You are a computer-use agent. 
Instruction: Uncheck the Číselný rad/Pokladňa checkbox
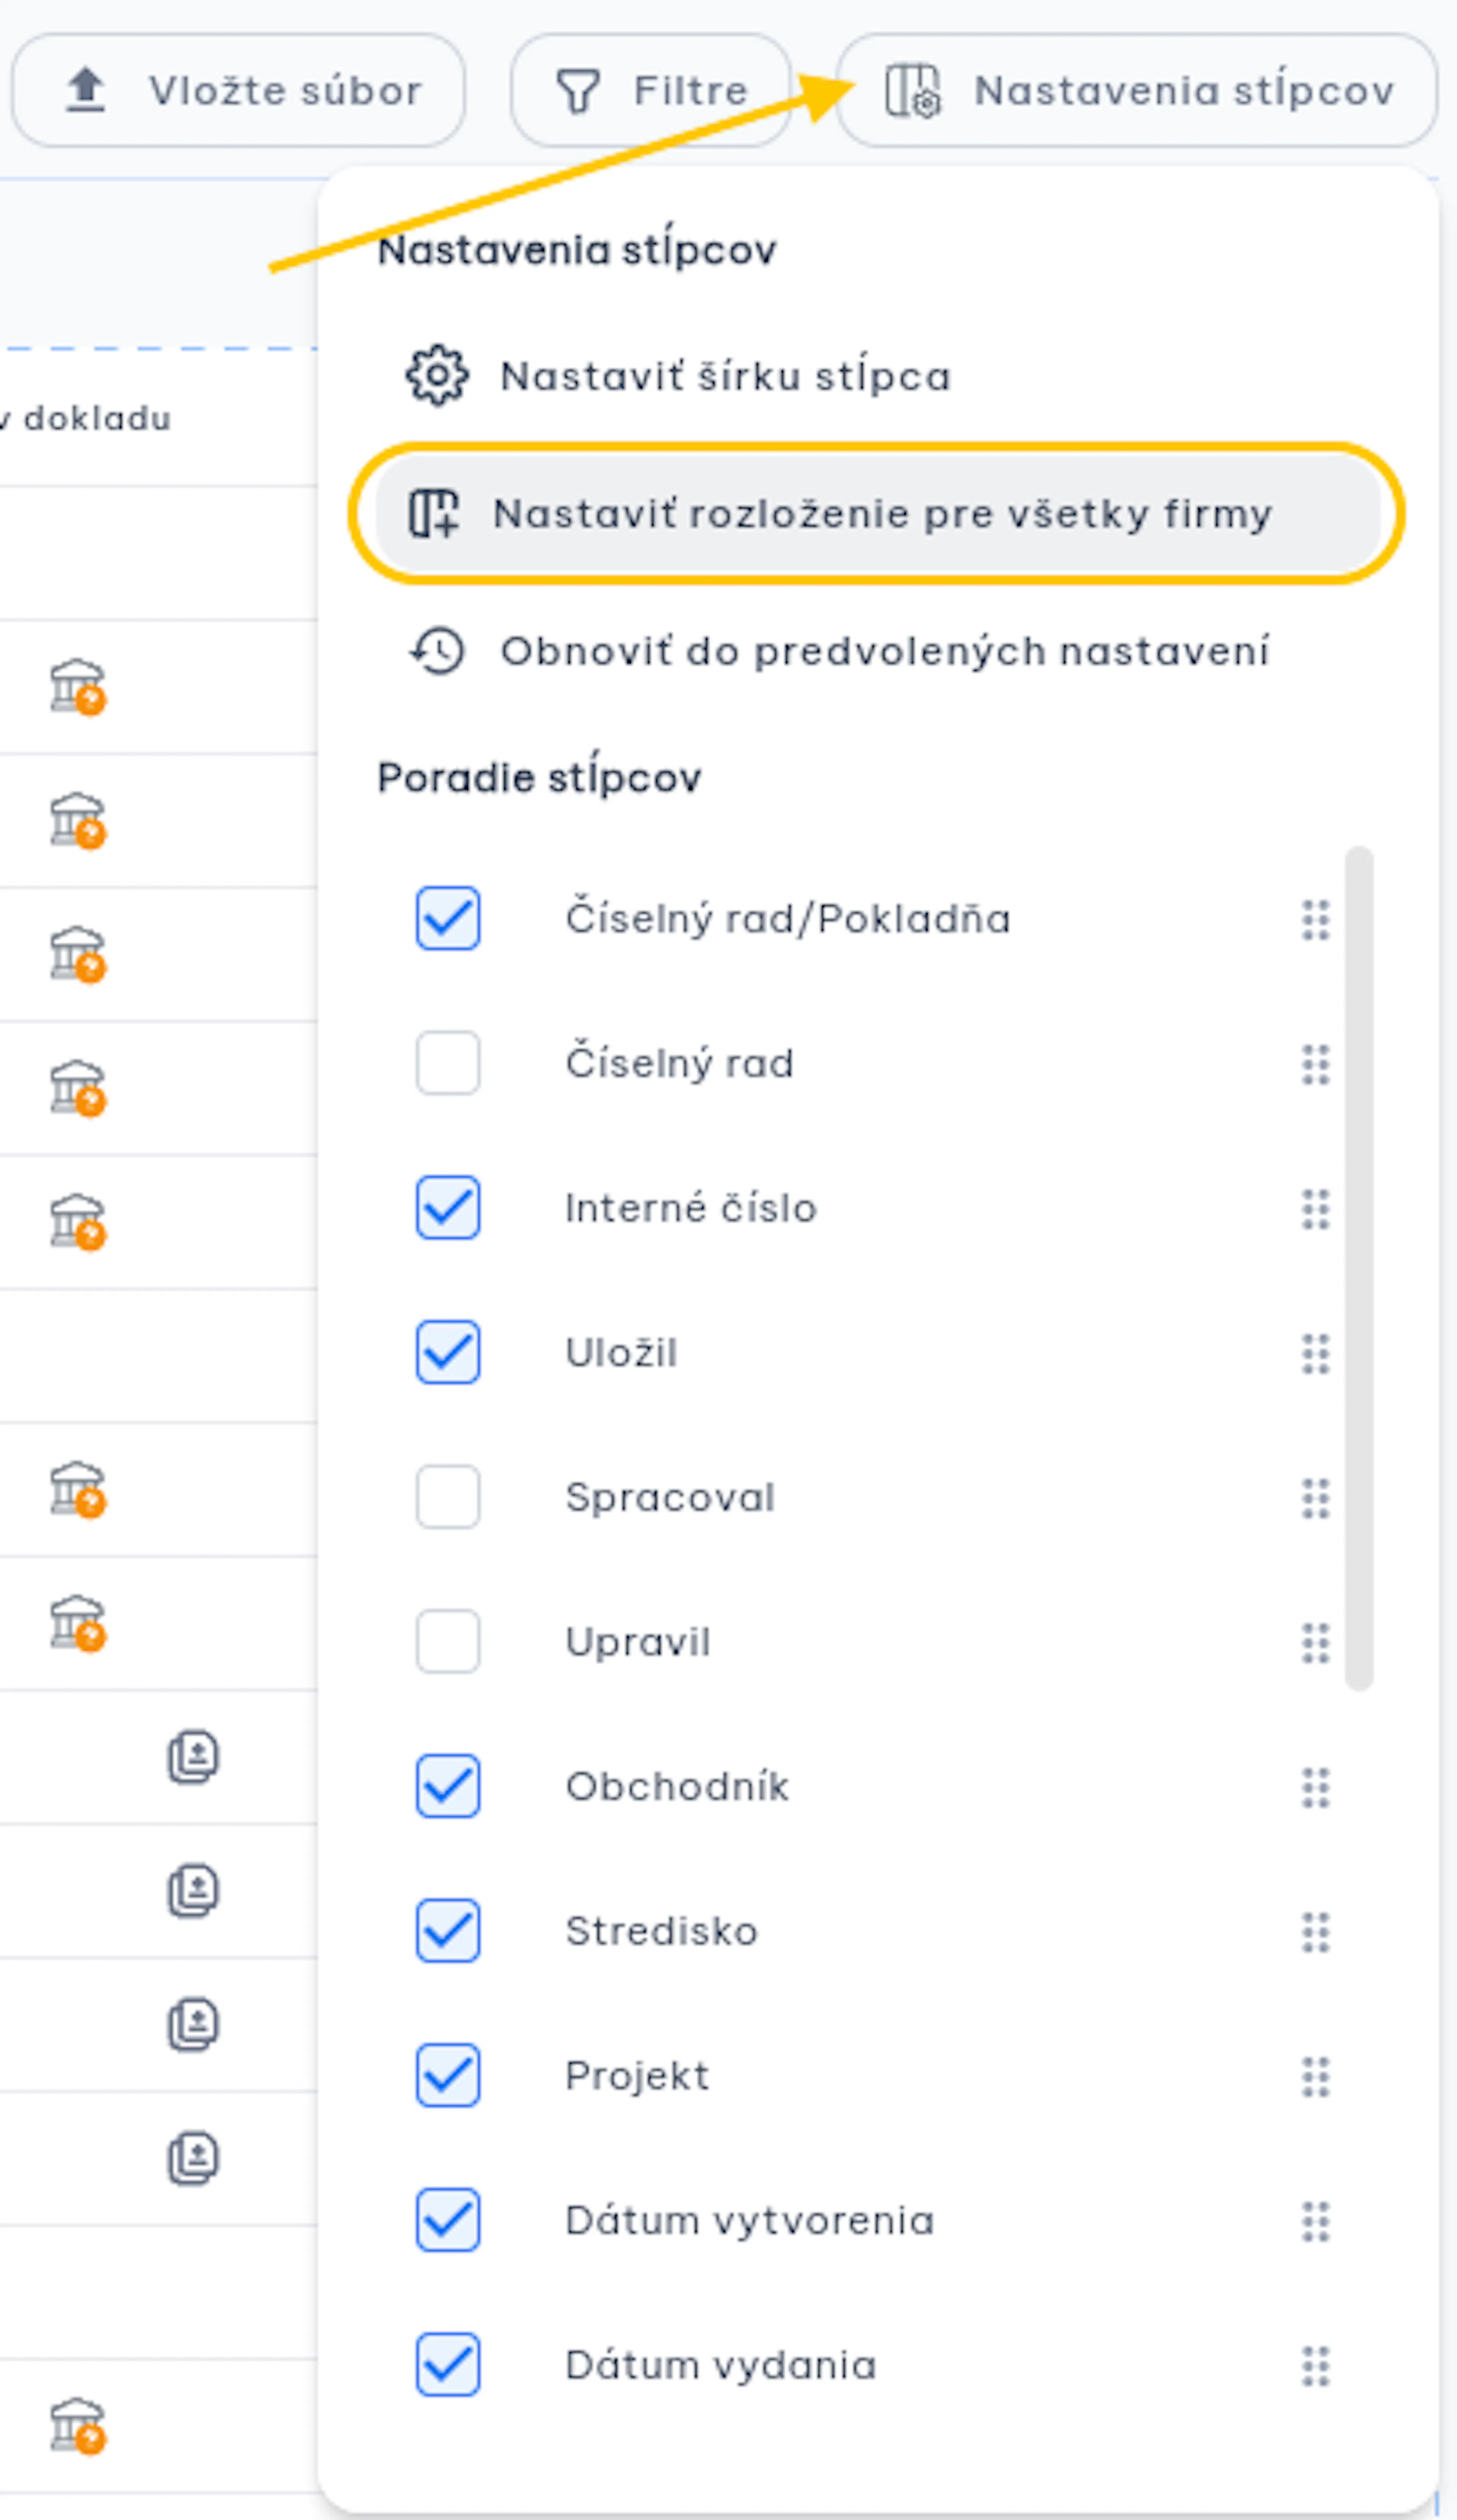tap(448, 918)
